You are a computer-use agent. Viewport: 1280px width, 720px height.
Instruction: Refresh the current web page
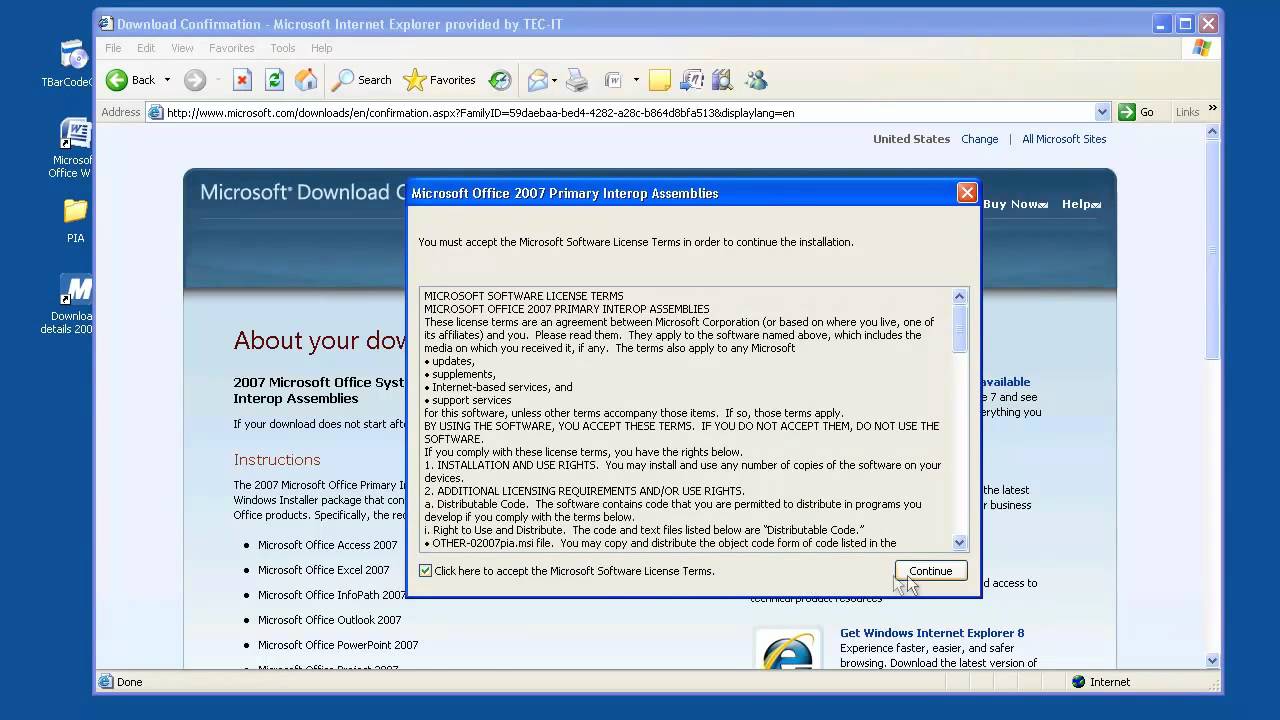[274, 80]
